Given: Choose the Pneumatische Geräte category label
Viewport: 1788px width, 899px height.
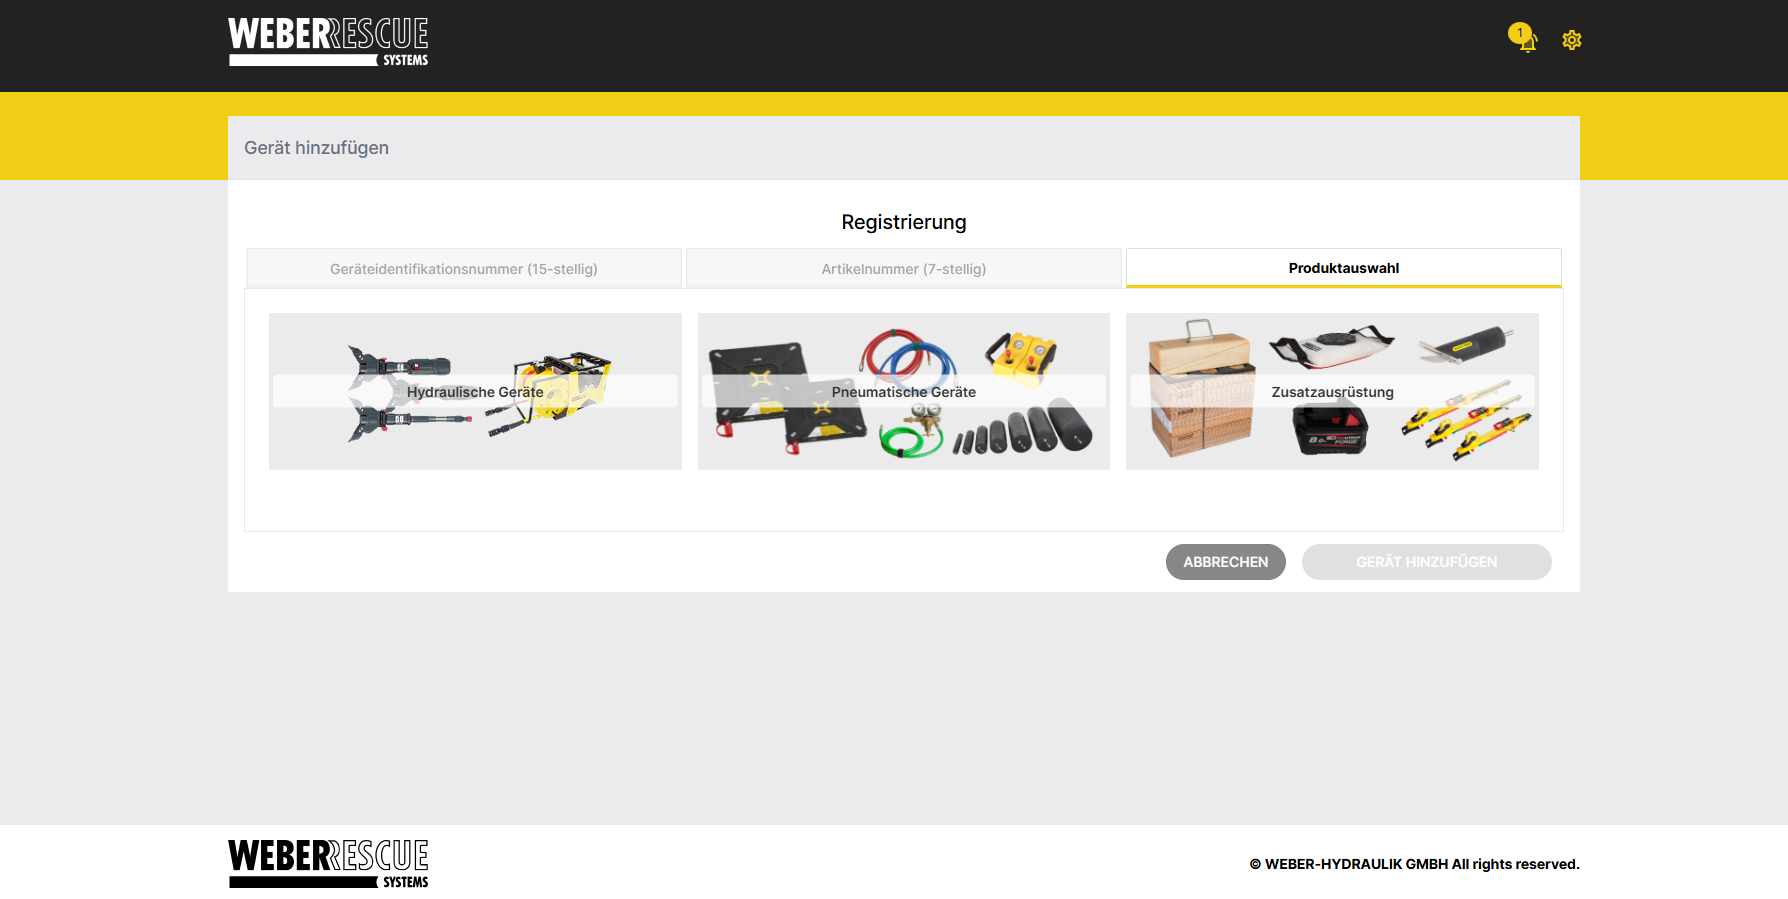Looking at the screenshot, I should coord(904,392).
